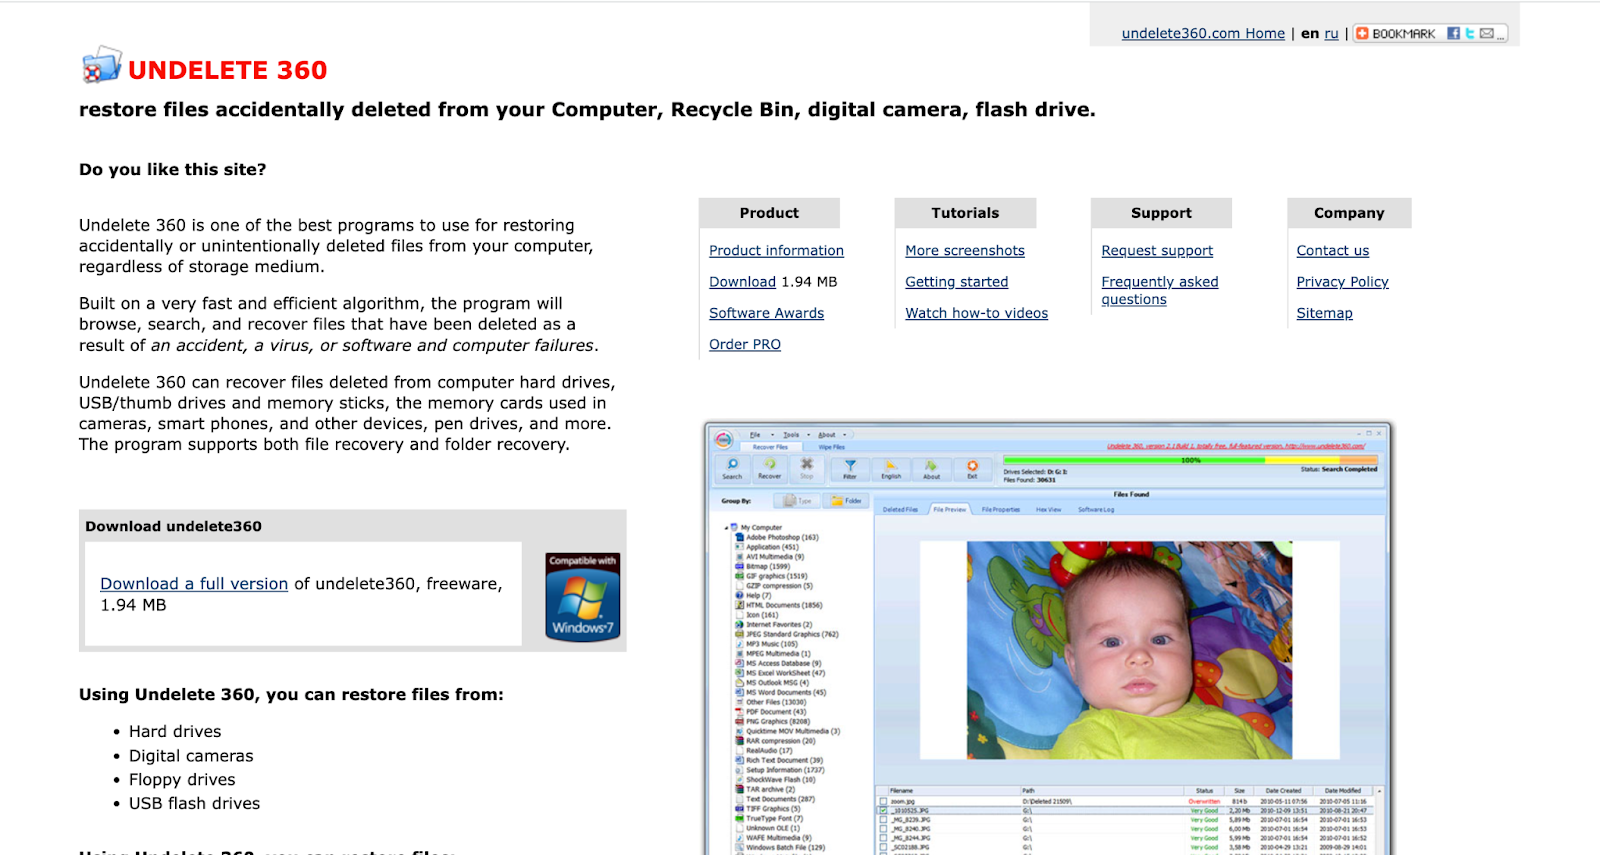Open the Privacy Policy link

1343,282
